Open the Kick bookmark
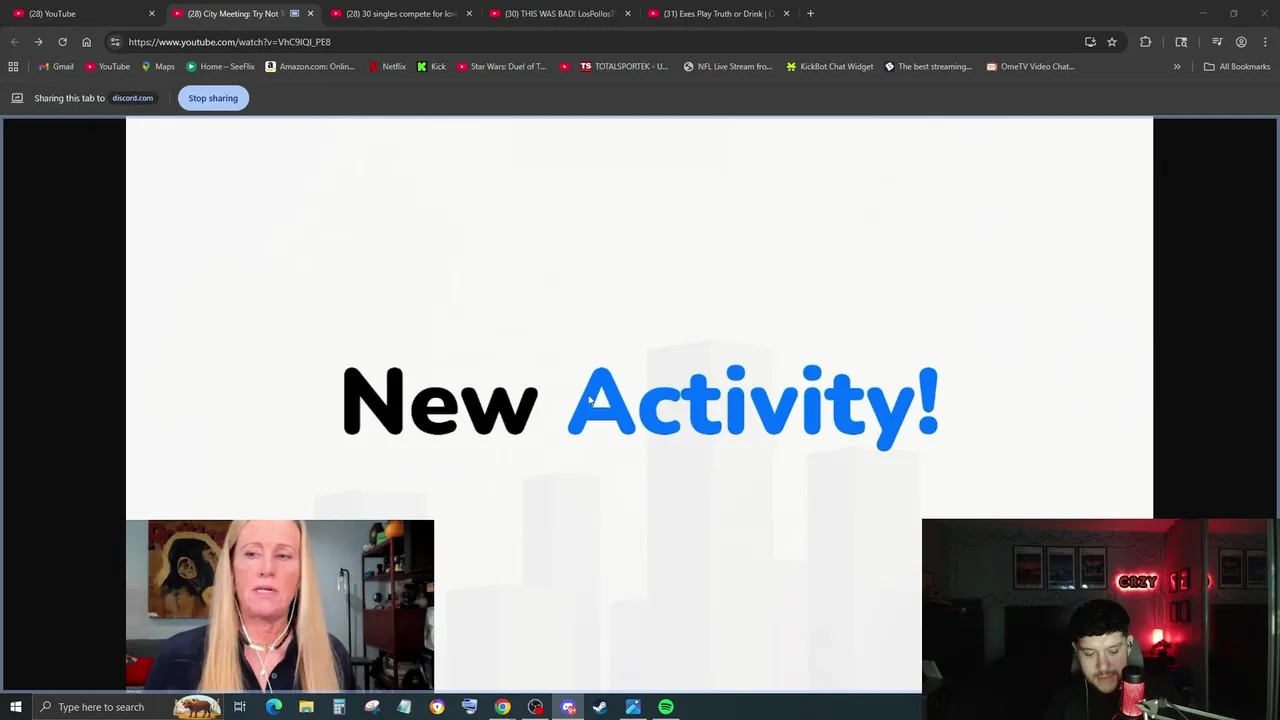1280x720 pixels. (431, 67)
